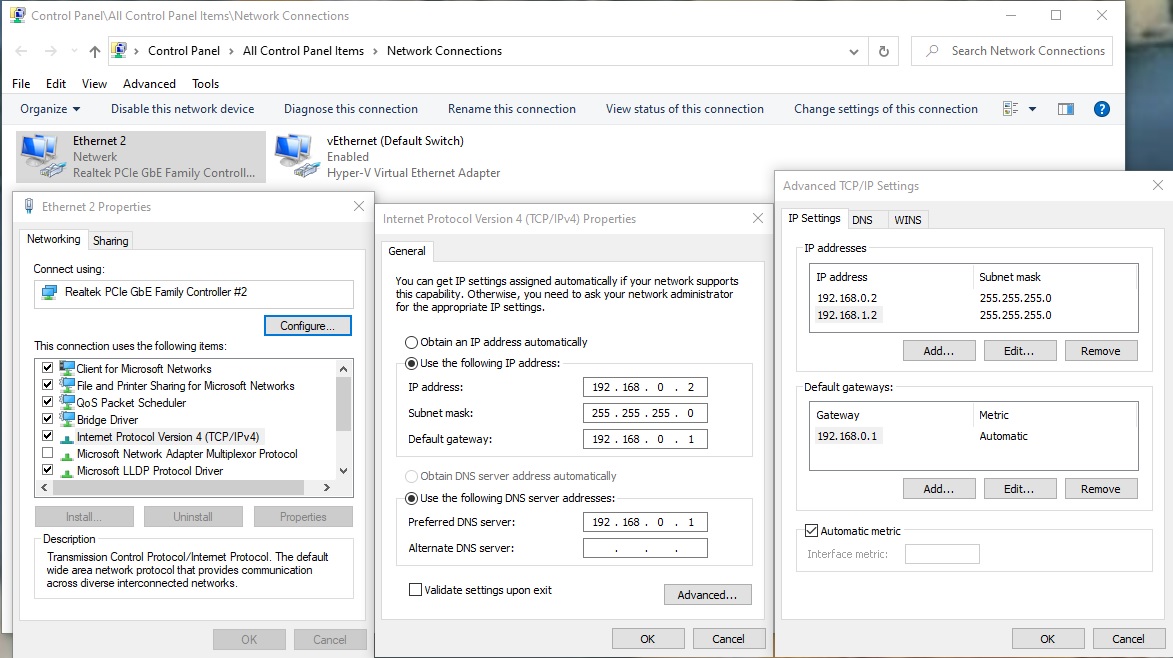
Task: Select the Ethernet 2 adapter icon
Action: (x=40, y=156)
